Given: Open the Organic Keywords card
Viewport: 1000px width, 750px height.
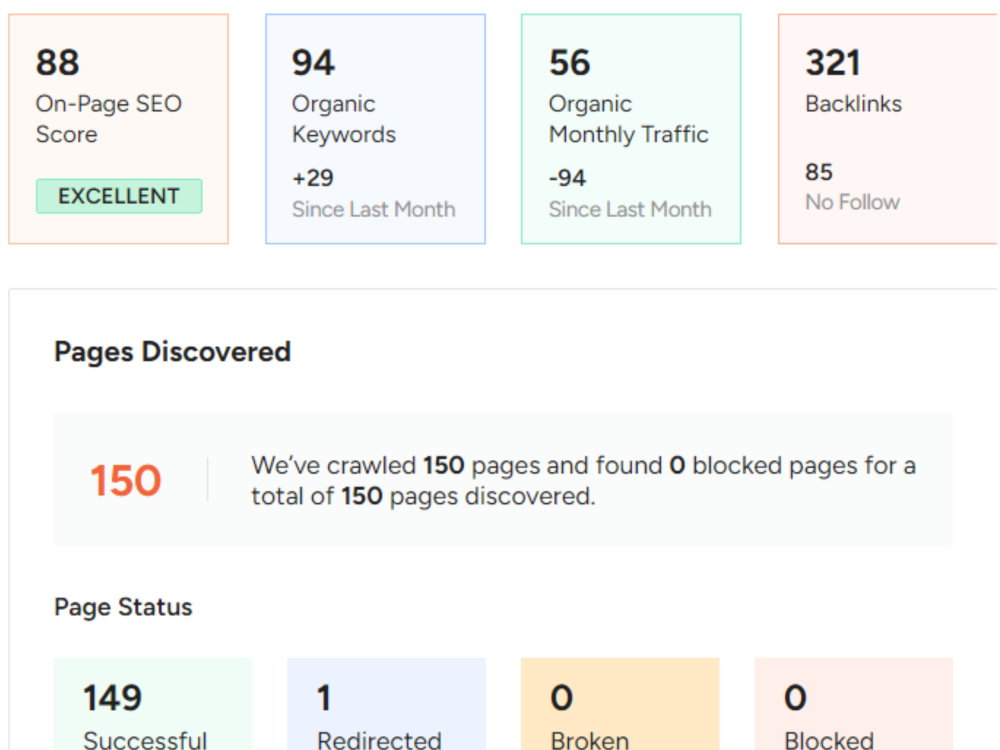Looking at the screenshot, I should pyautogui.click(x=376, y=129).
